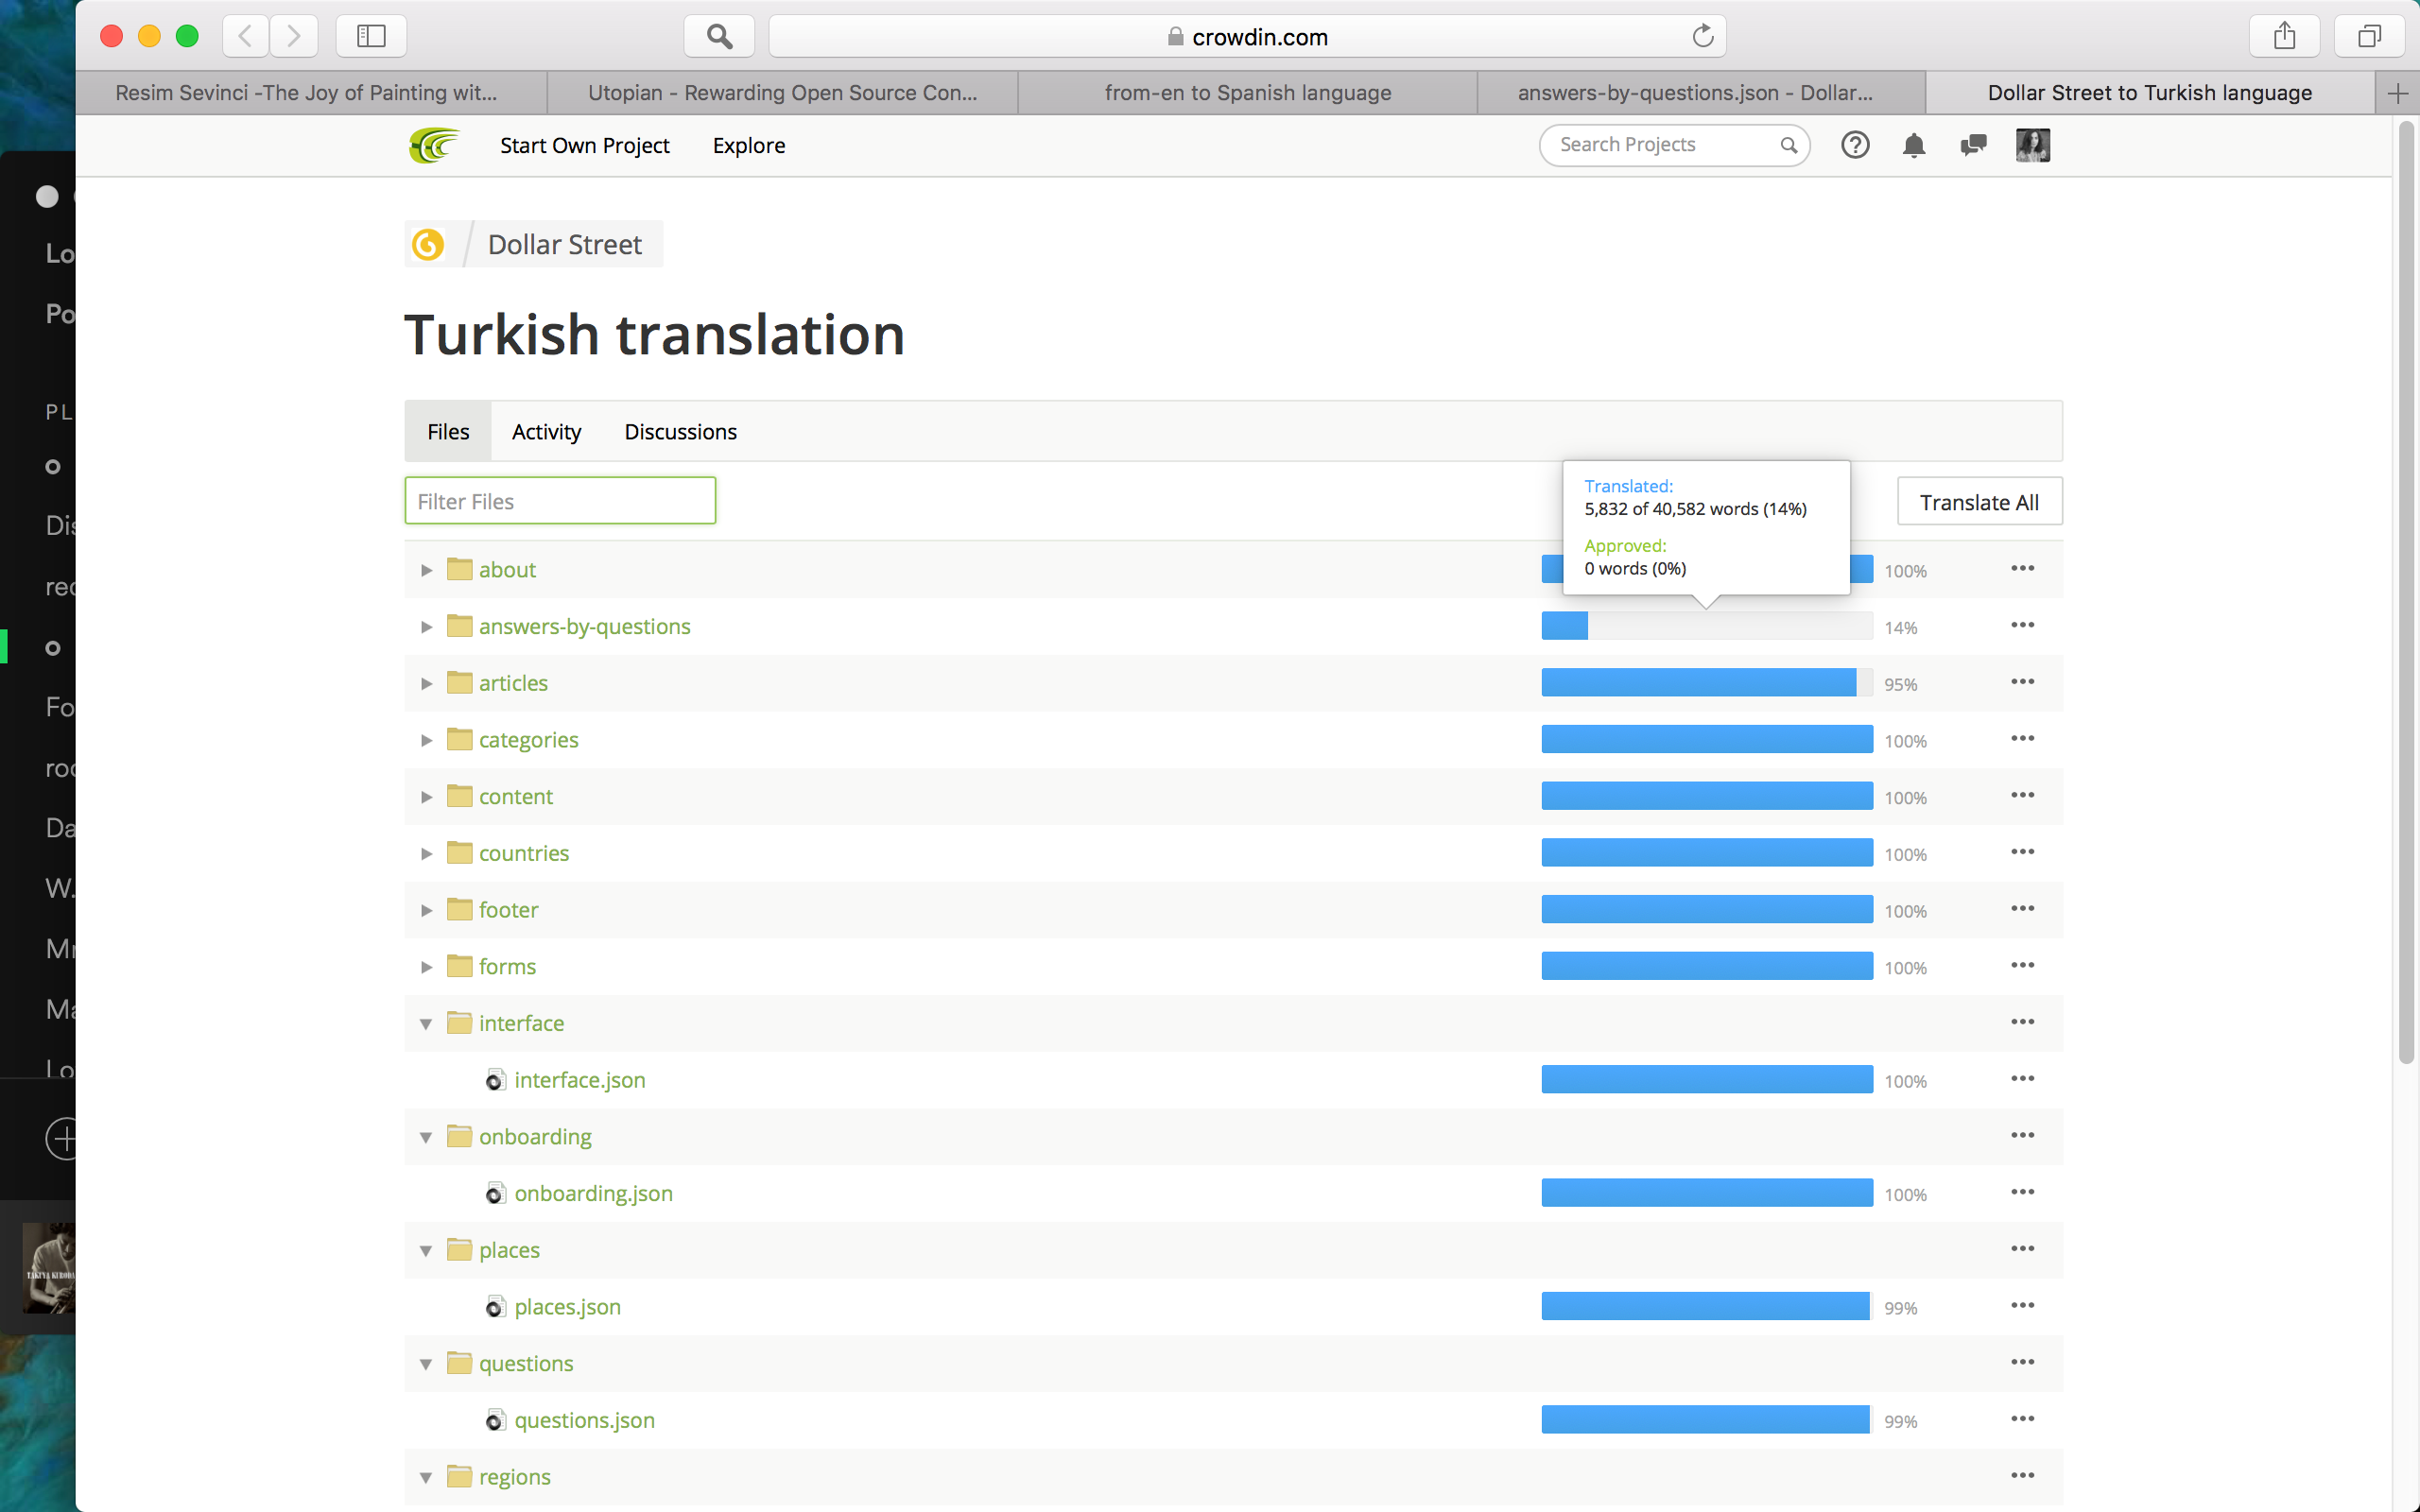
Task: Open the interface.json file link
Action: pyautogui.click(x=580, y=1080)
